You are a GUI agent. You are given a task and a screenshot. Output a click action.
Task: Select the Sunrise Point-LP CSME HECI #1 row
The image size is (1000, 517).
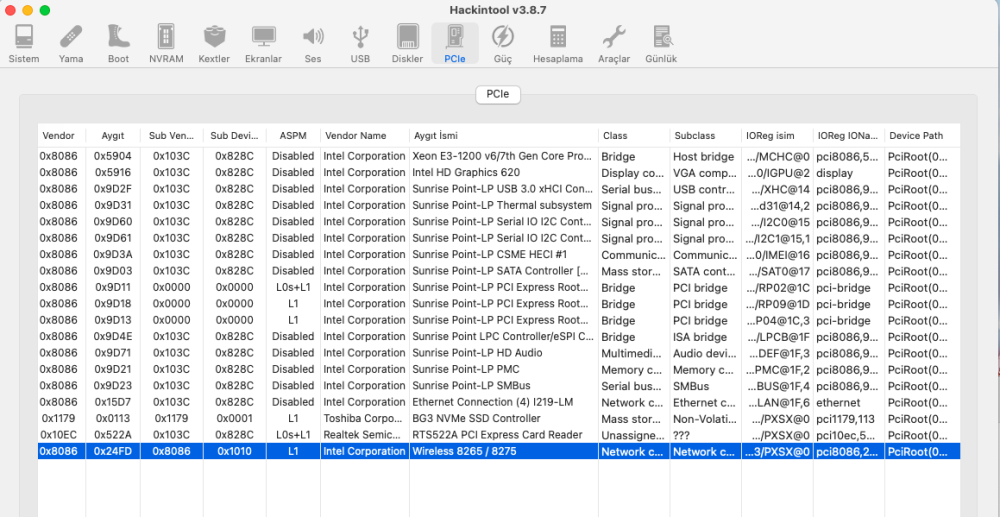(499, 254)
